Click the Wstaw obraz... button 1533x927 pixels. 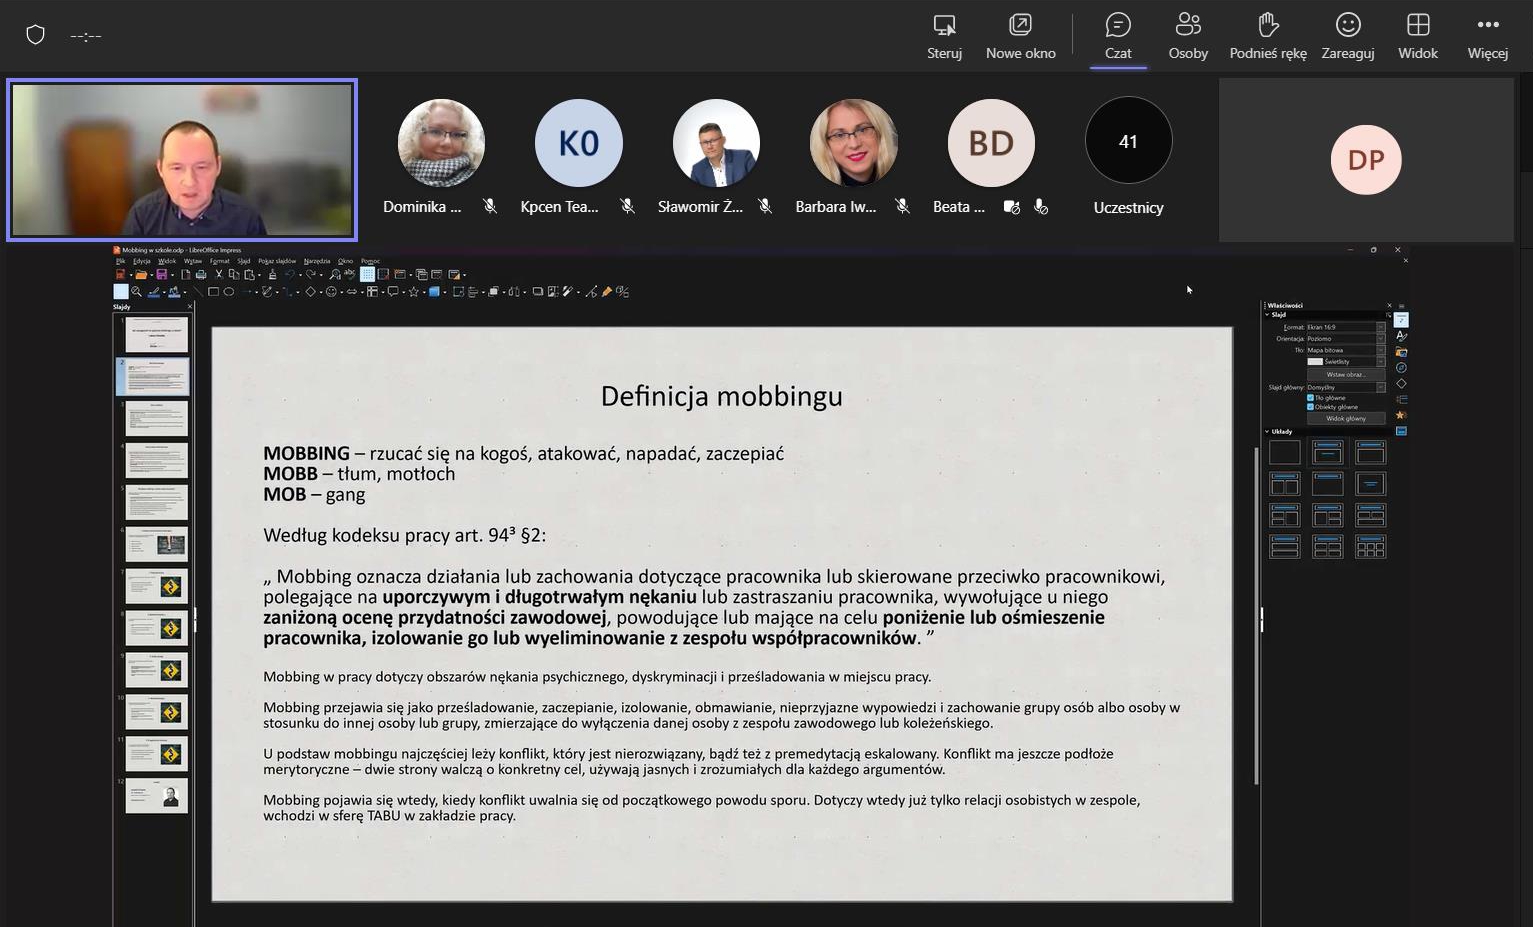[1346, 374]
